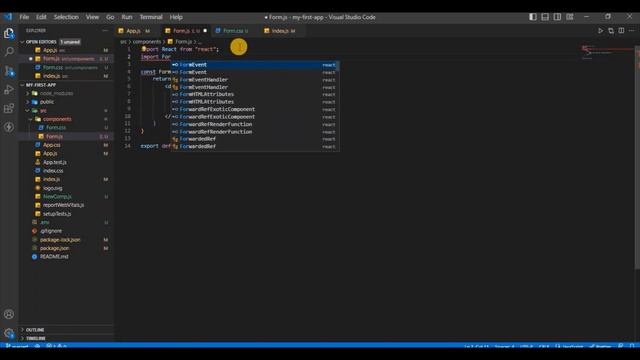This screenshot has width=640, height=360.
Task: Collapse the components folder
Action: click(x=57, y=119)
